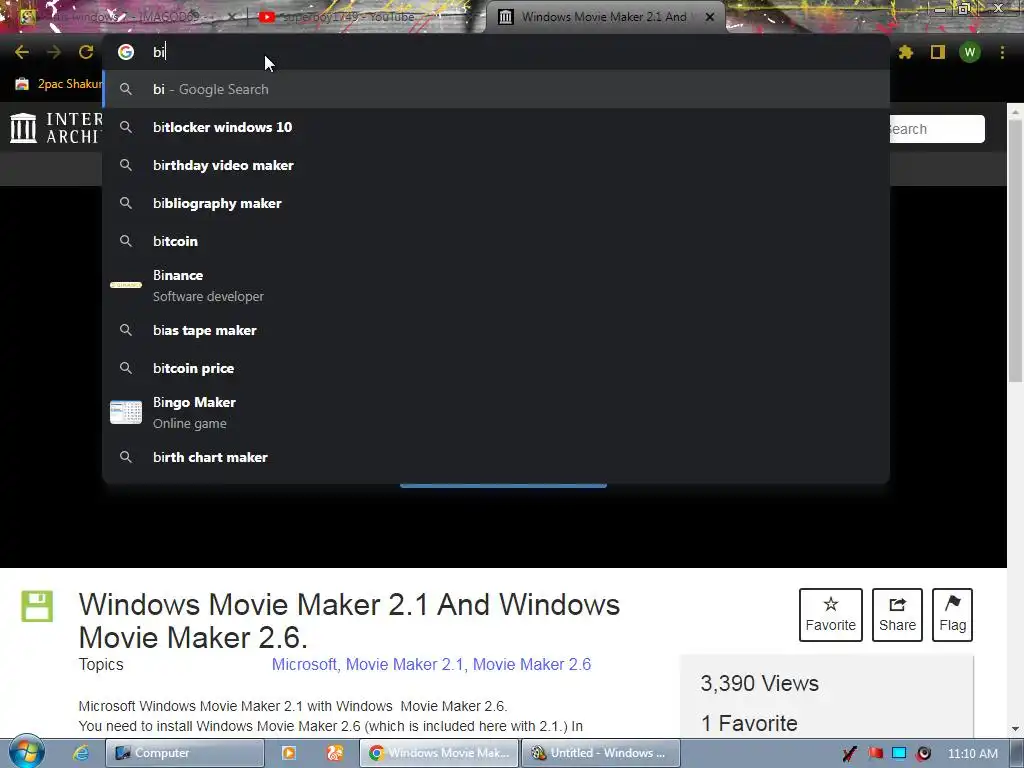Toggle the Chrome side panel icon

(x=938, y=52)
